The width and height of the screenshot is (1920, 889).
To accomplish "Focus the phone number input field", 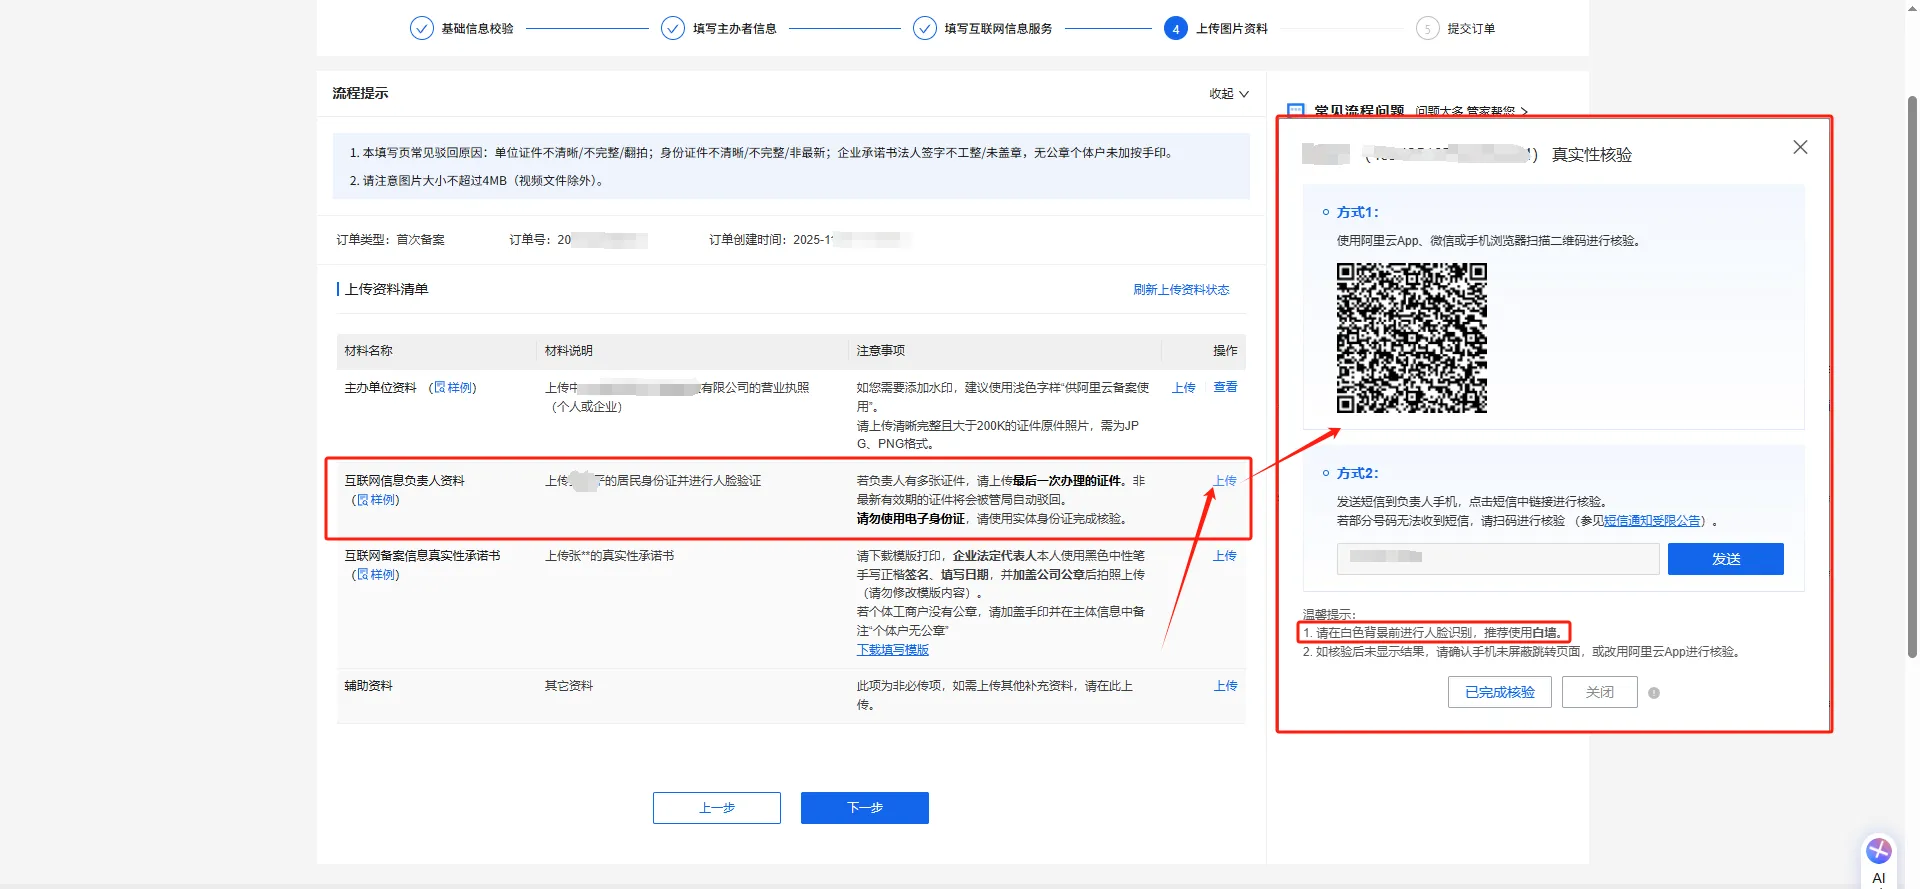I will point(1497,559).
